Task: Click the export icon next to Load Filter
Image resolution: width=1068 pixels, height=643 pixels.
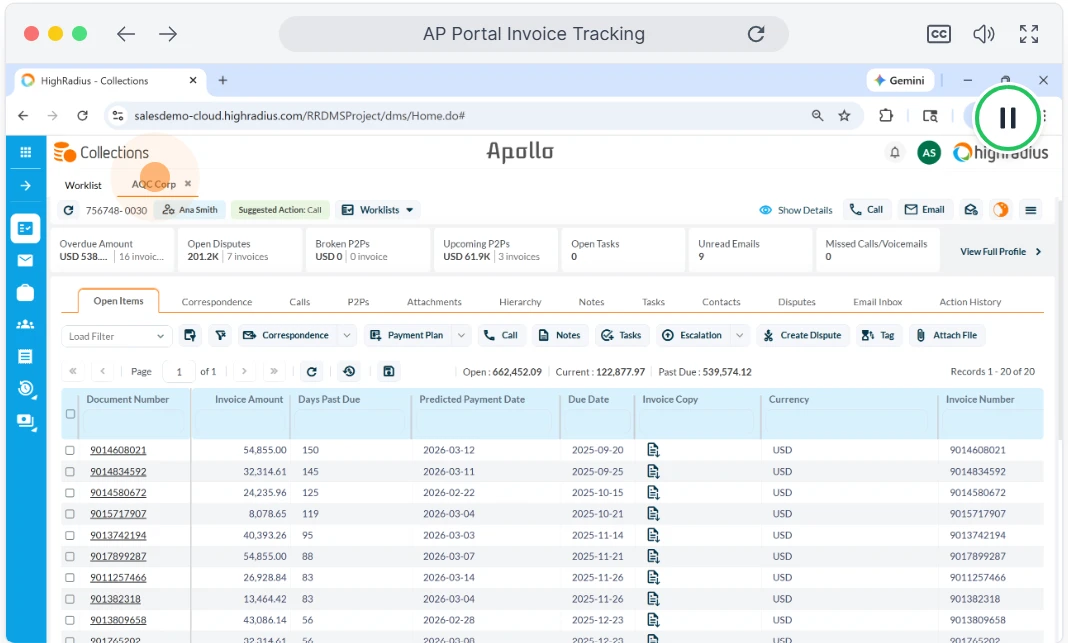Action: click(x=190, y=335)
